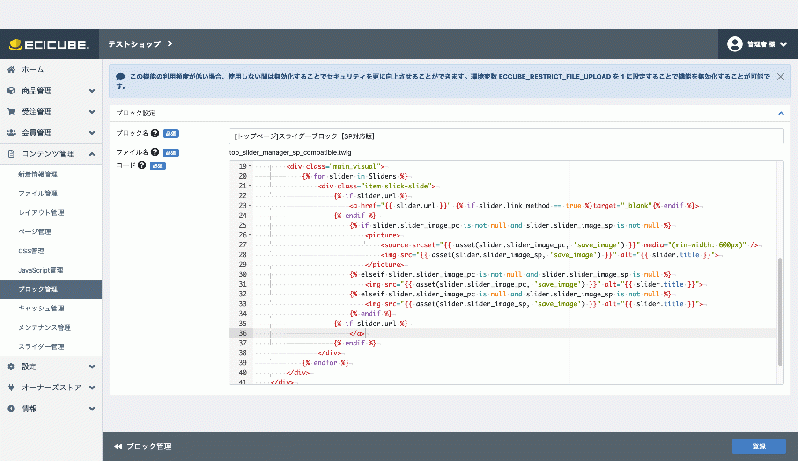Click the ブロック名 input field
The height and width of the screenshot is (461, 798).
tap(506, 136)
